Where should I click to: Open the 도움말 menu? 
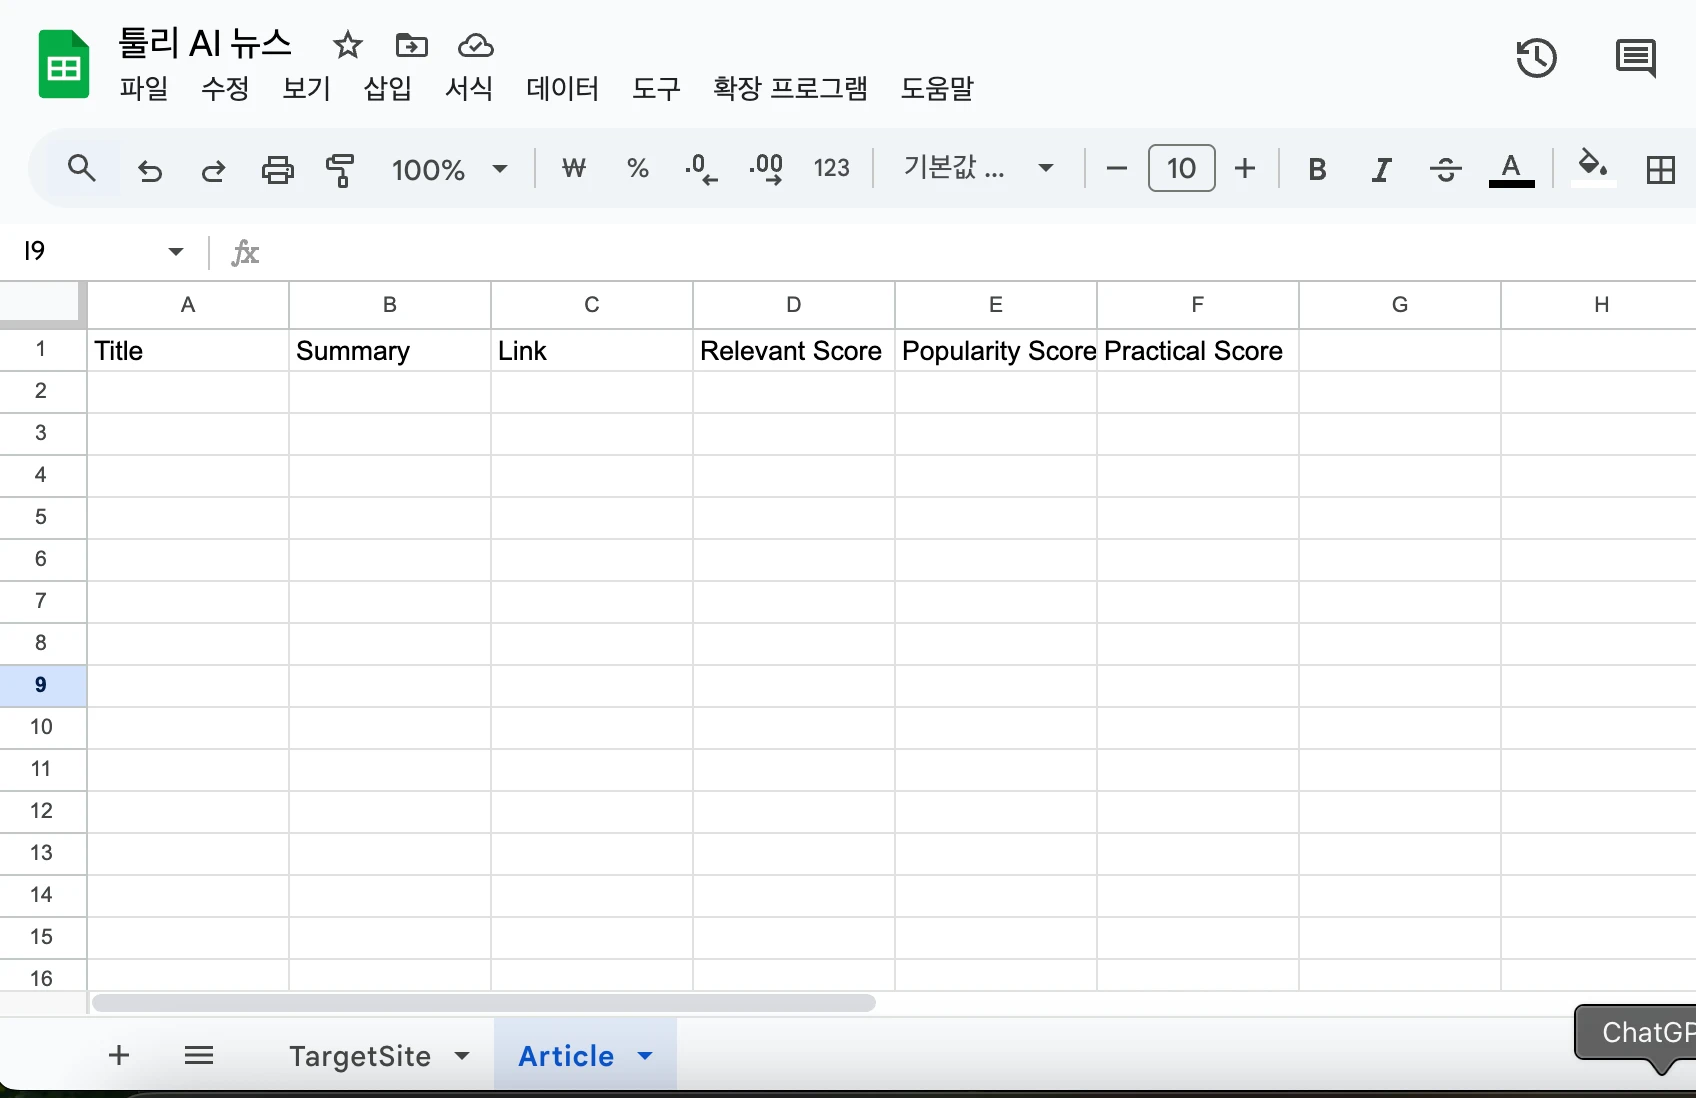coord(937,89)
